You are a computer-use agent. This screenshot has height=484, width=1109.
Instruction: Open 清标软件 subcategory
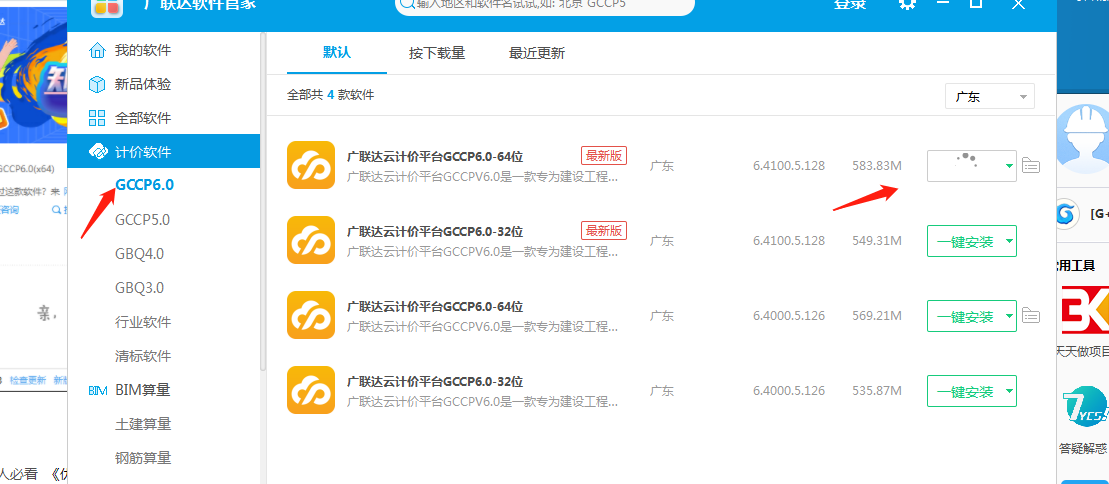(x=143, y=356)
